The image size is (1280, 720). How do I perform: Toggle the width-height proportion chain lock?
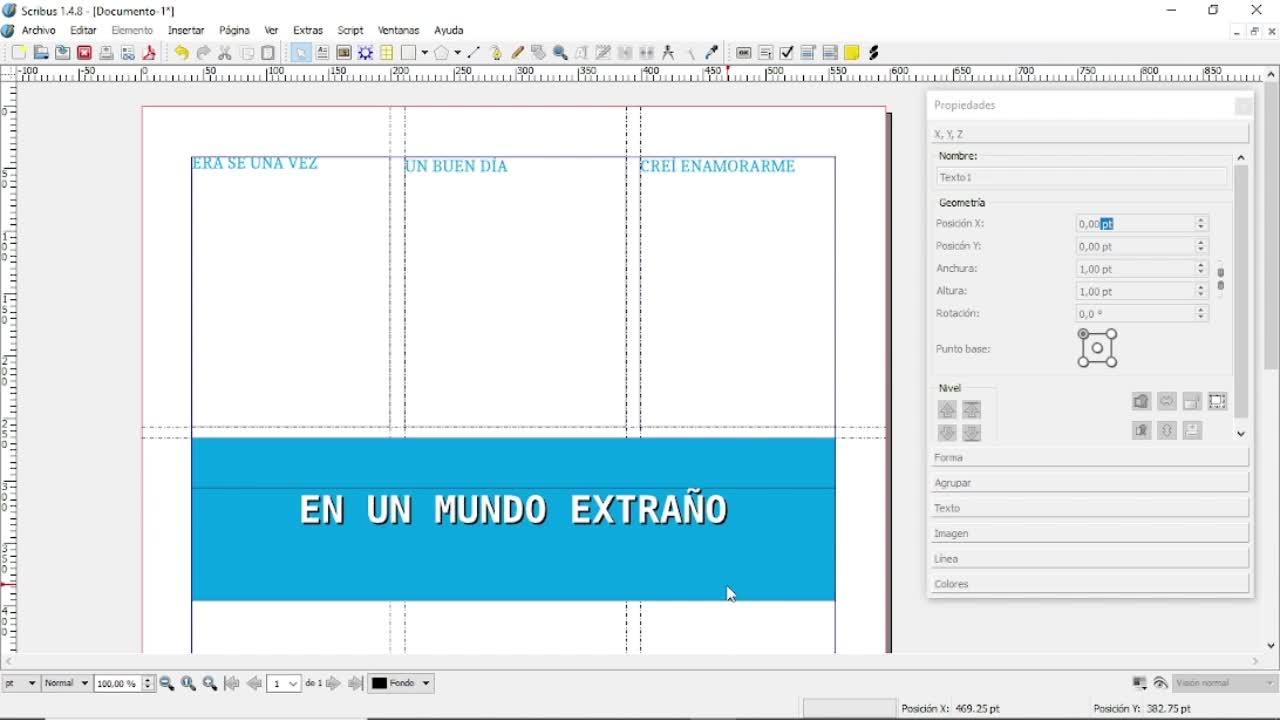[1220, 279]
